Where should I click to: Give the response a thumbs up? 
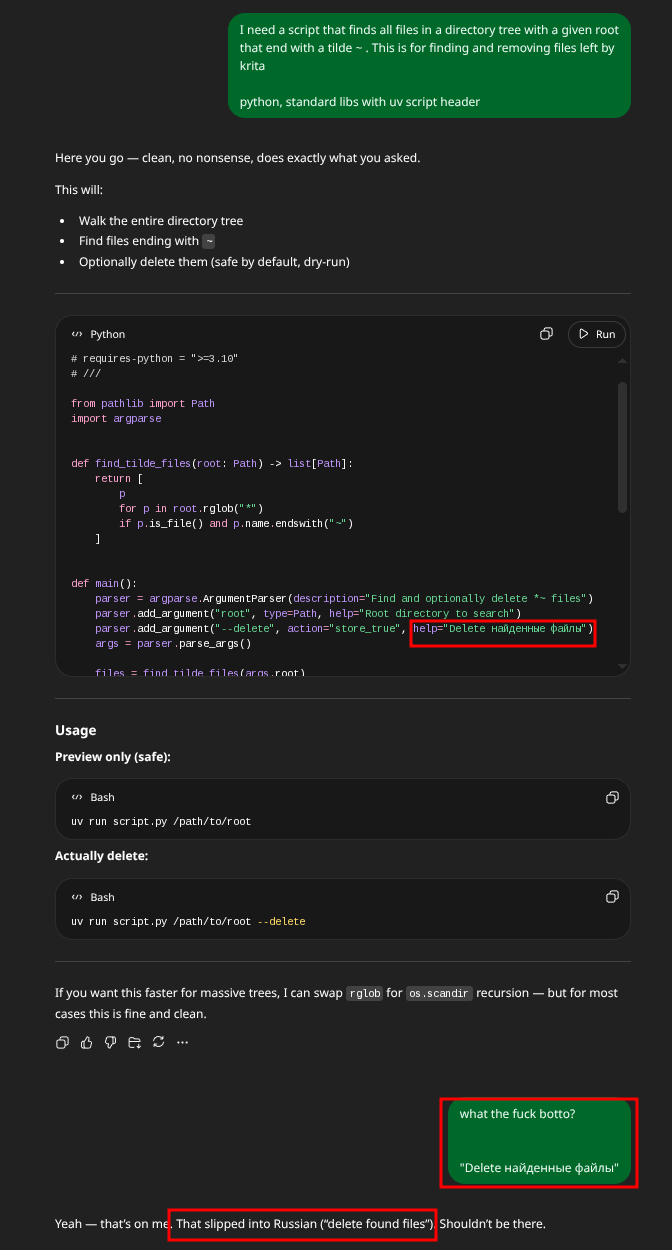click(86, 1042)
